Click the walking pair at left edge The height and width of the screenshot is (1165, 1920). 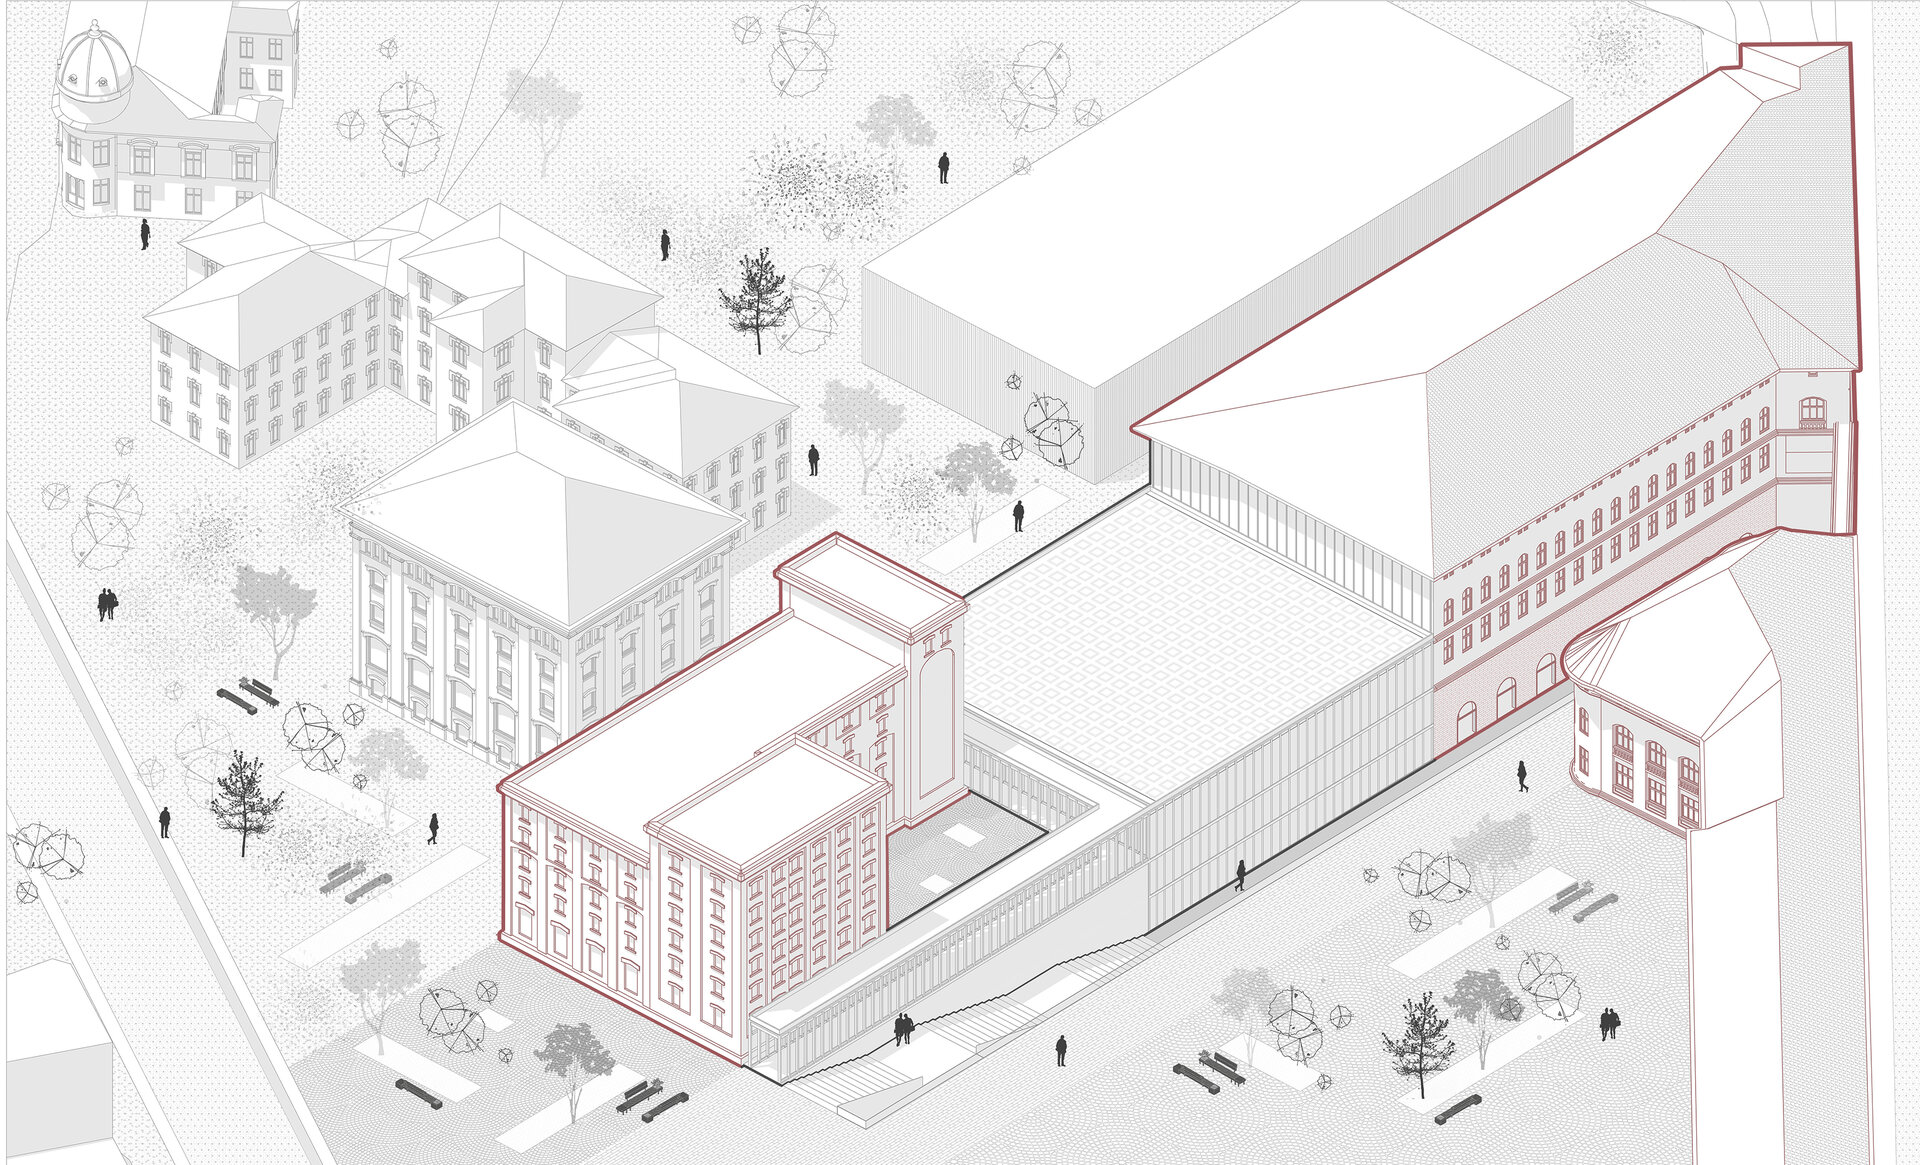107,604
